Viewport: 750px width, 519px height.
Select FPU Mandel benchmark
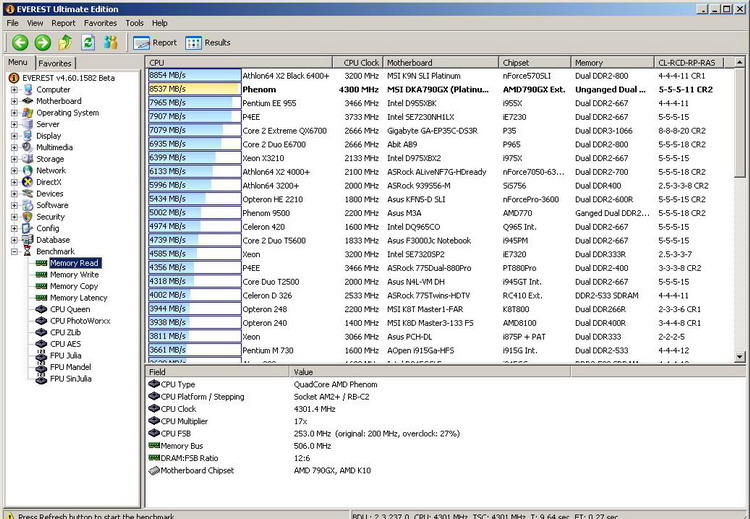coord(70,367)
